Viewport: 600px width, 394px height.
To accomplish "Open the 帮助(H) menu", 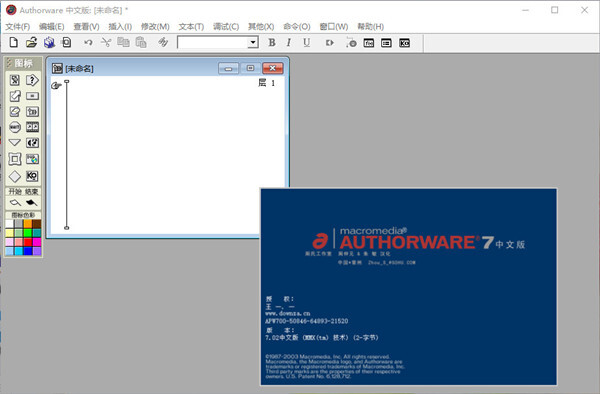I will [370, 26].
